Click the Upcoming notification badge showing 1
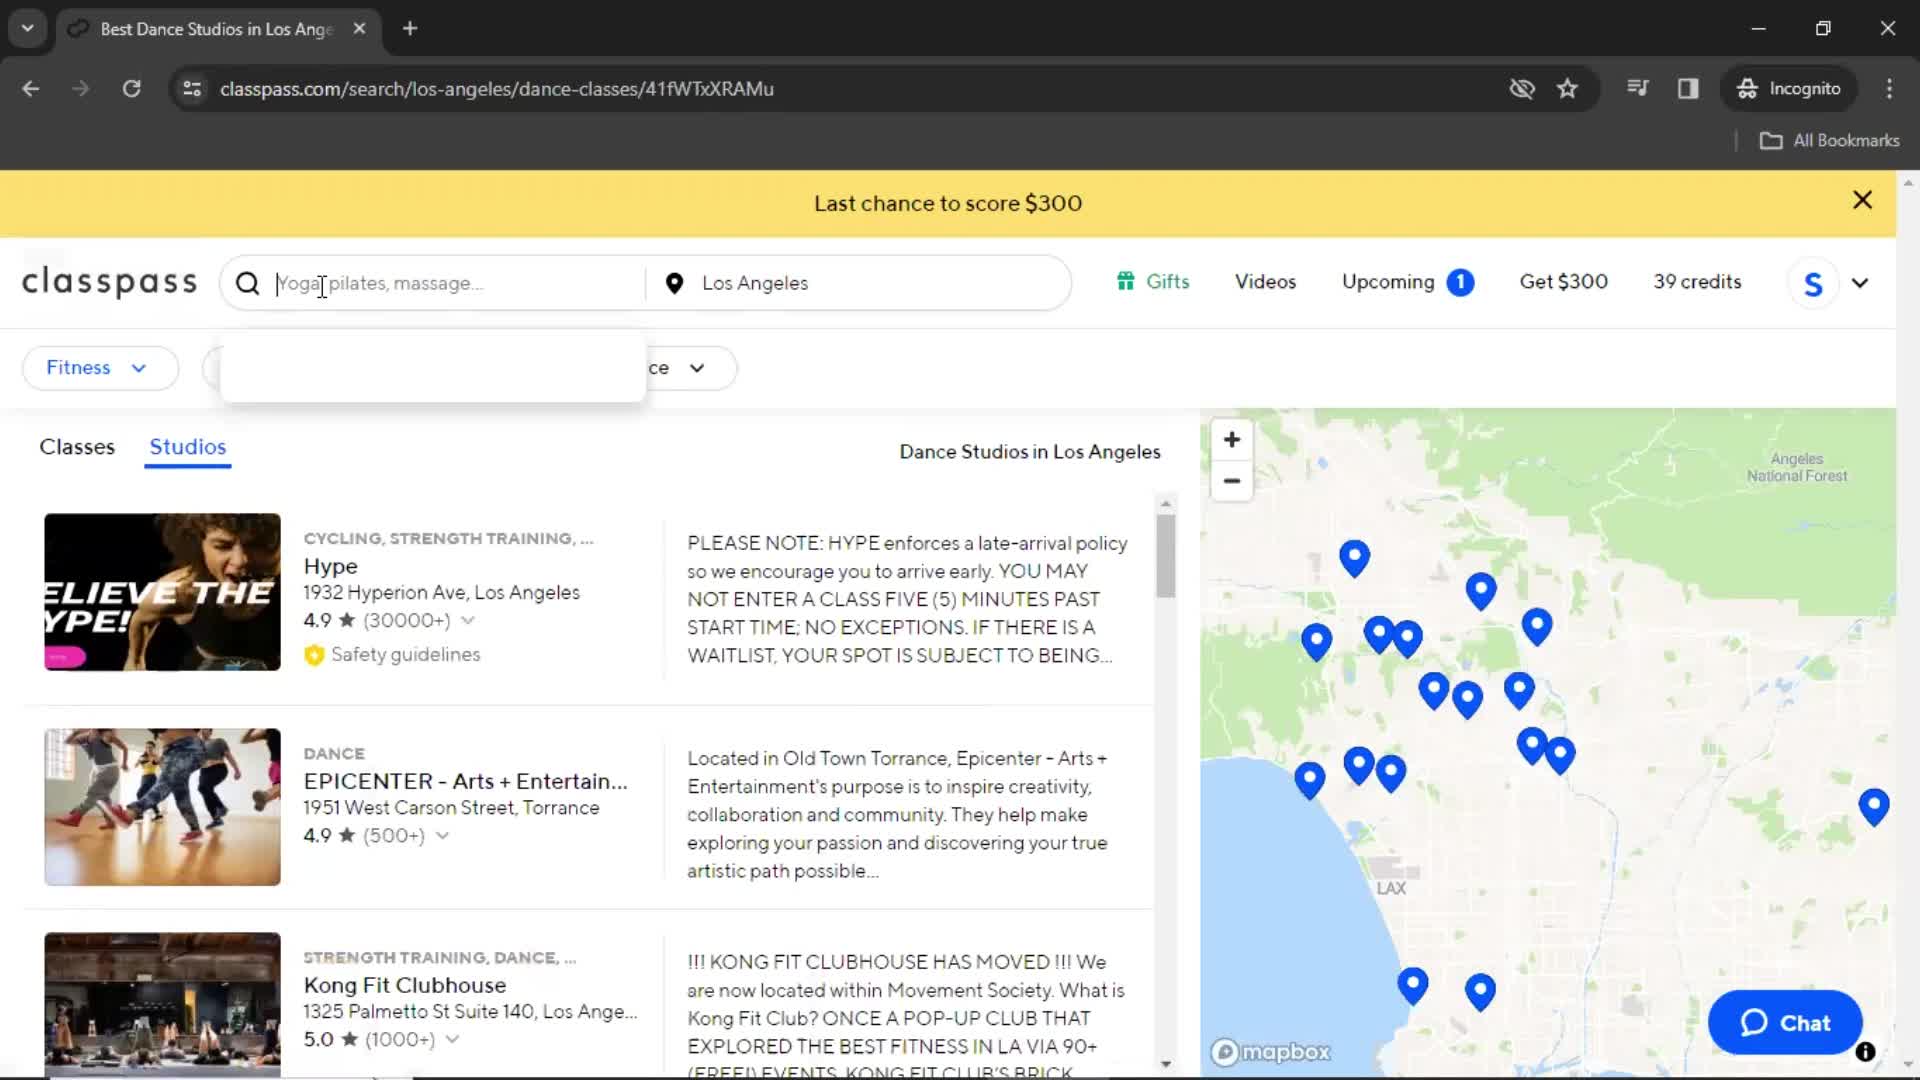The height and width of the screenshot is (1080, 1920). [x=1460, y=282]
